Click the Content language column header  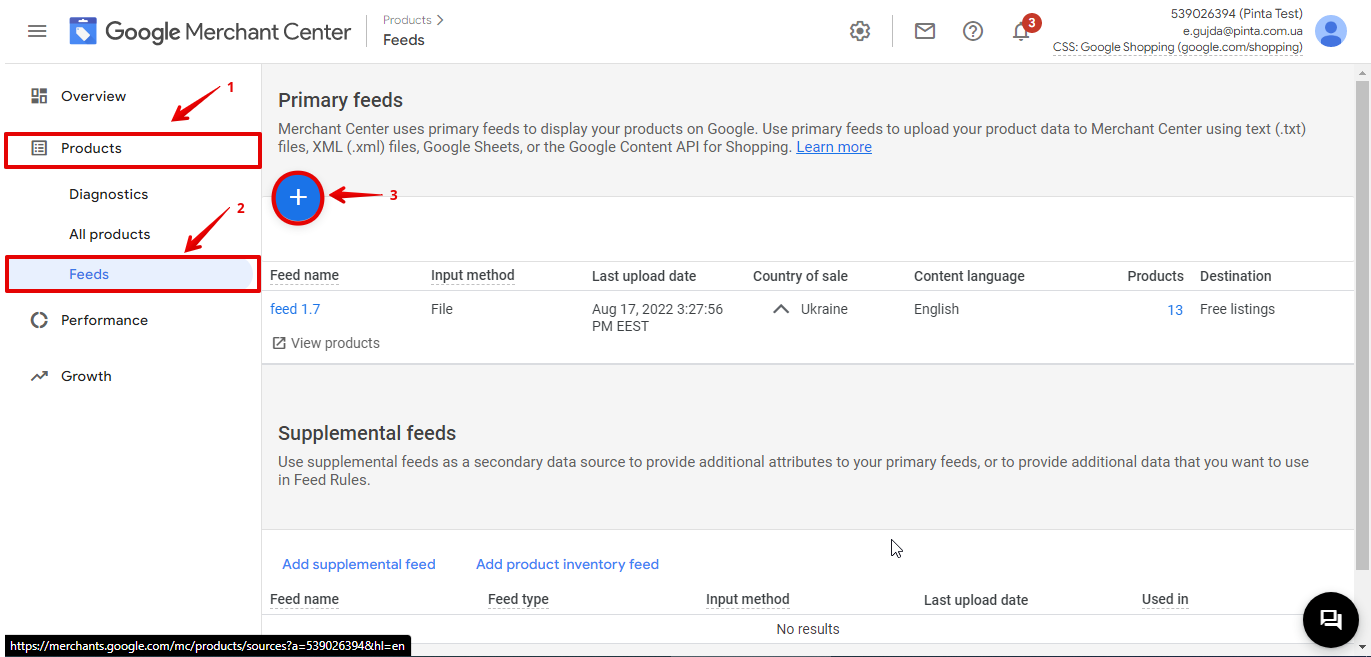pos(969,276)
